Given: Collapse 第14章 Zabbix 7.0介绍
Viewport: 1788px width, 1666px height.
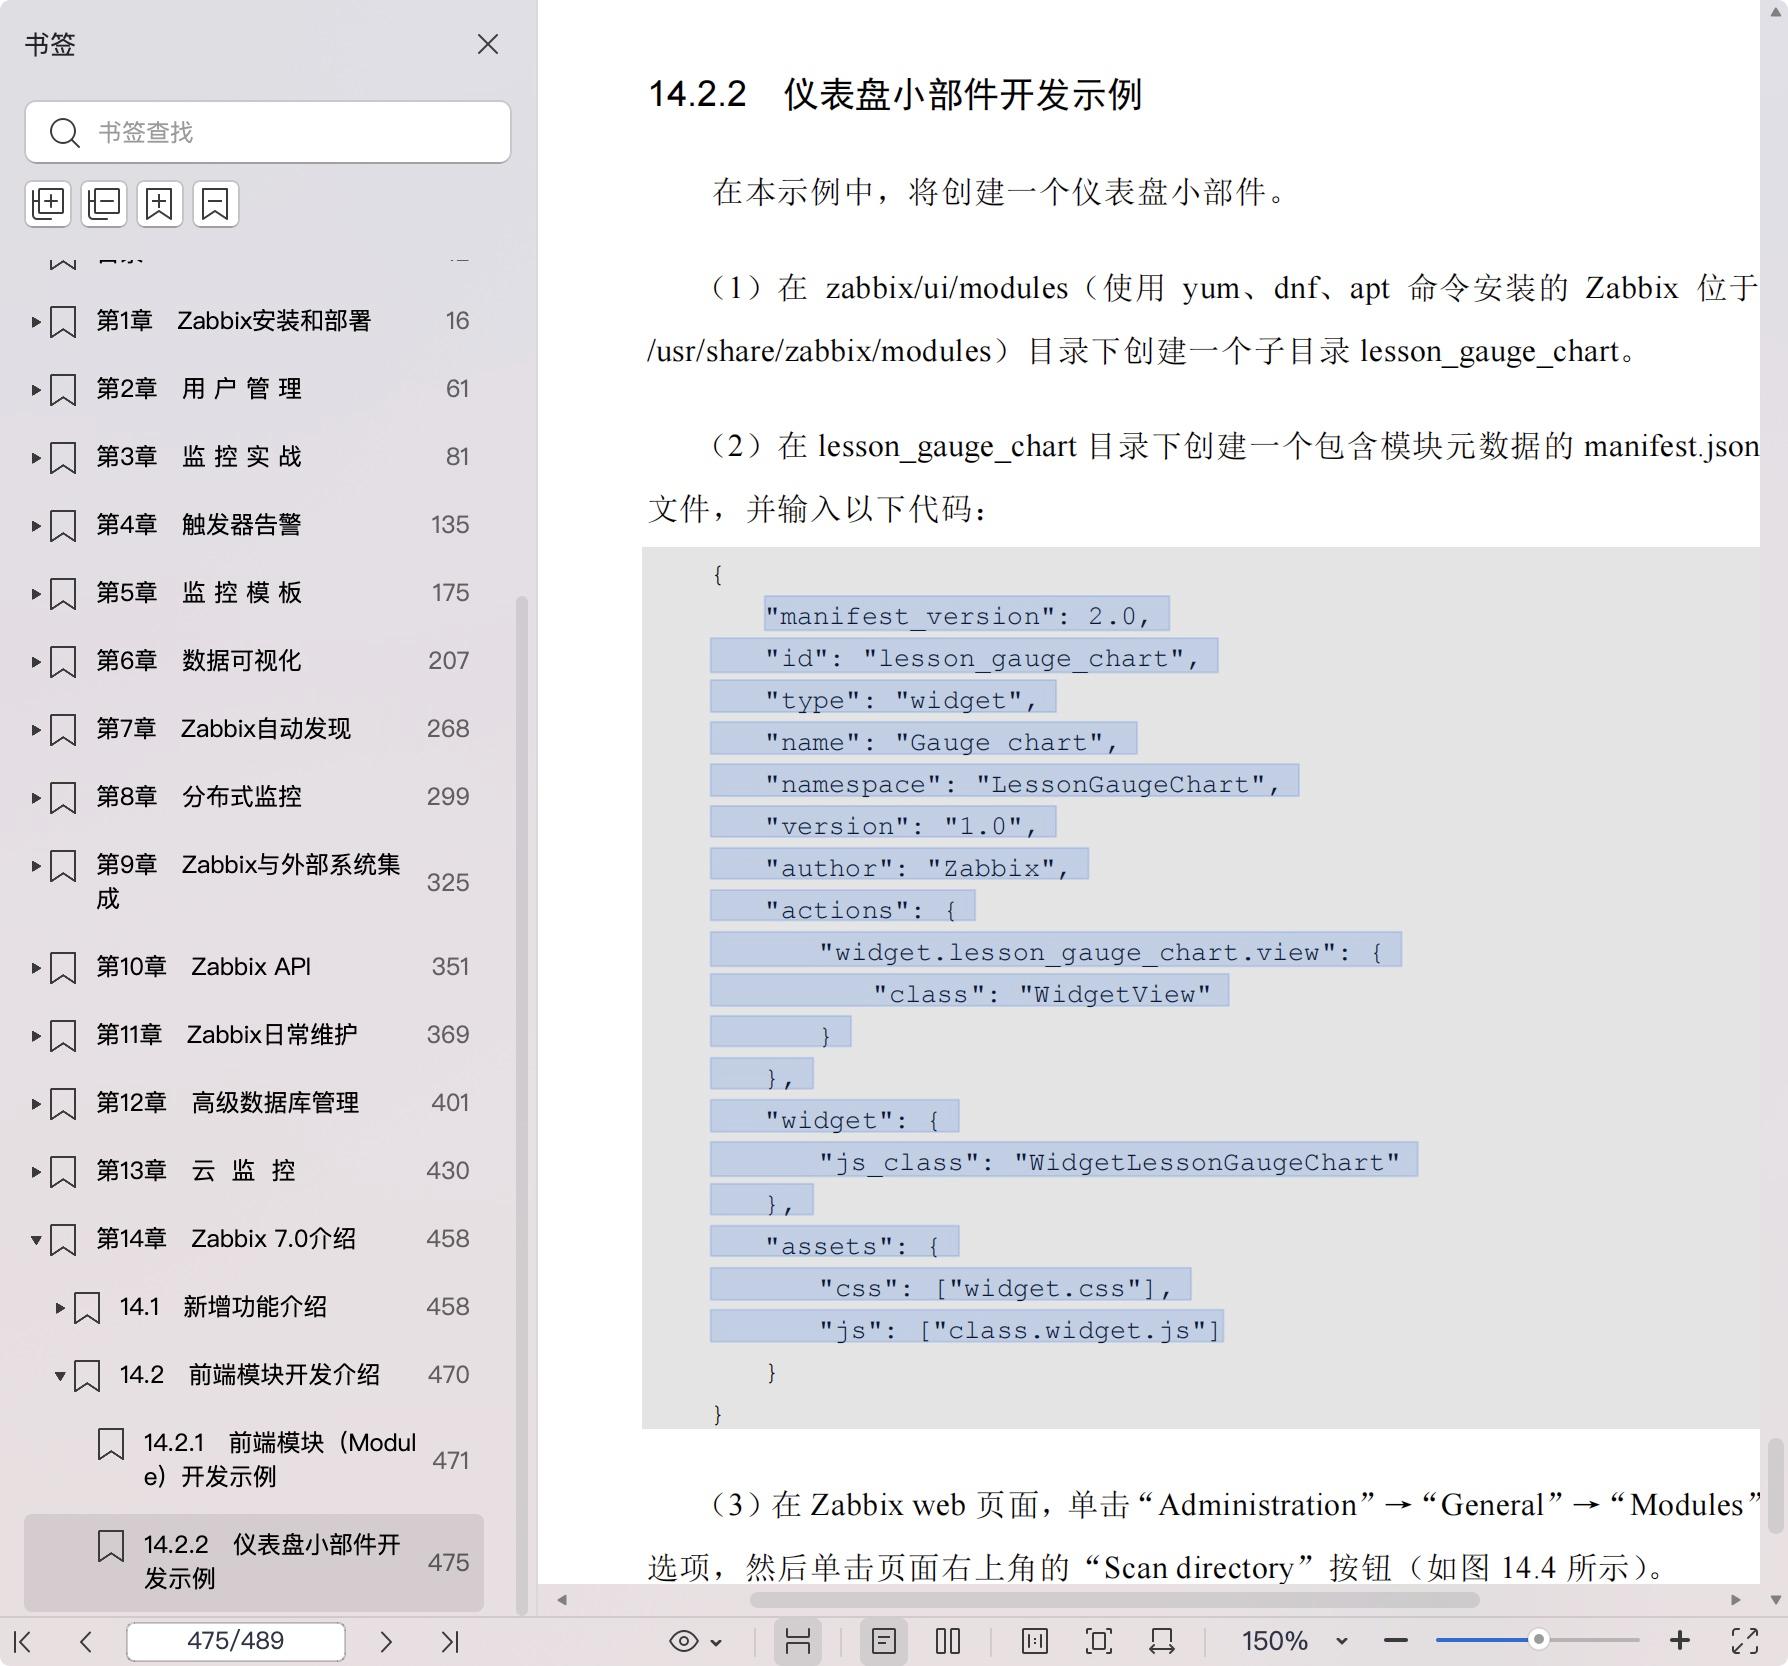Looking at the screenshot, I should tap(36, 1240).
